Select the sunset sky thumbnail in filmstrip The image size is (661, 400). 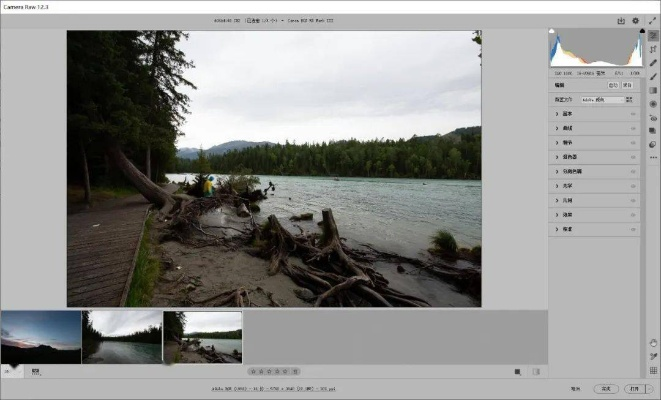40,337
